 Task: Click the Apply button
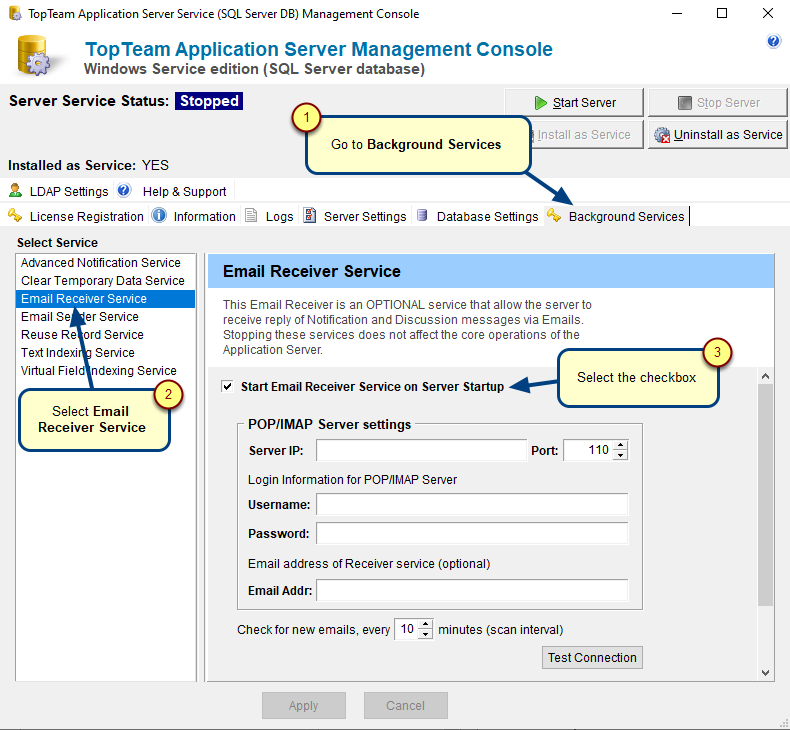tap(304, 705)
